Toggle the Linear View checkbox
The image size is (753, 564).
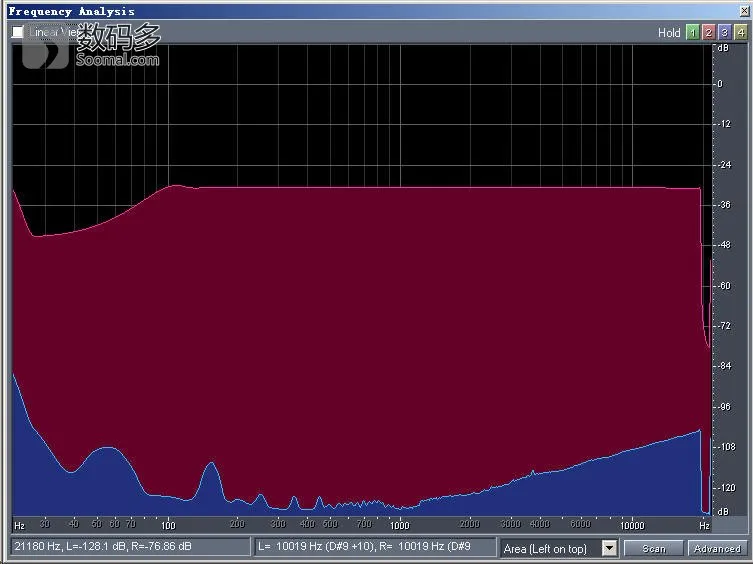point(18,32)
